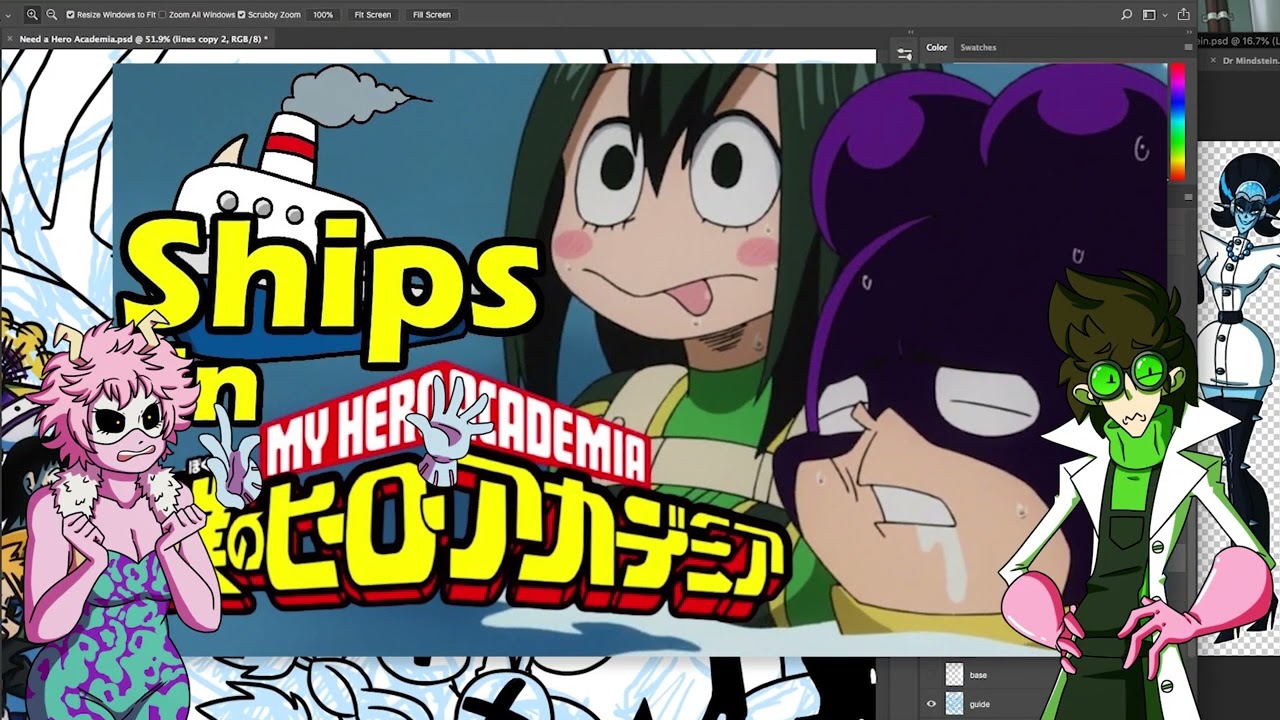Hide the guide layer via eye icon
The width and height of the screenshot is (1280, 720).
point(931,704)
